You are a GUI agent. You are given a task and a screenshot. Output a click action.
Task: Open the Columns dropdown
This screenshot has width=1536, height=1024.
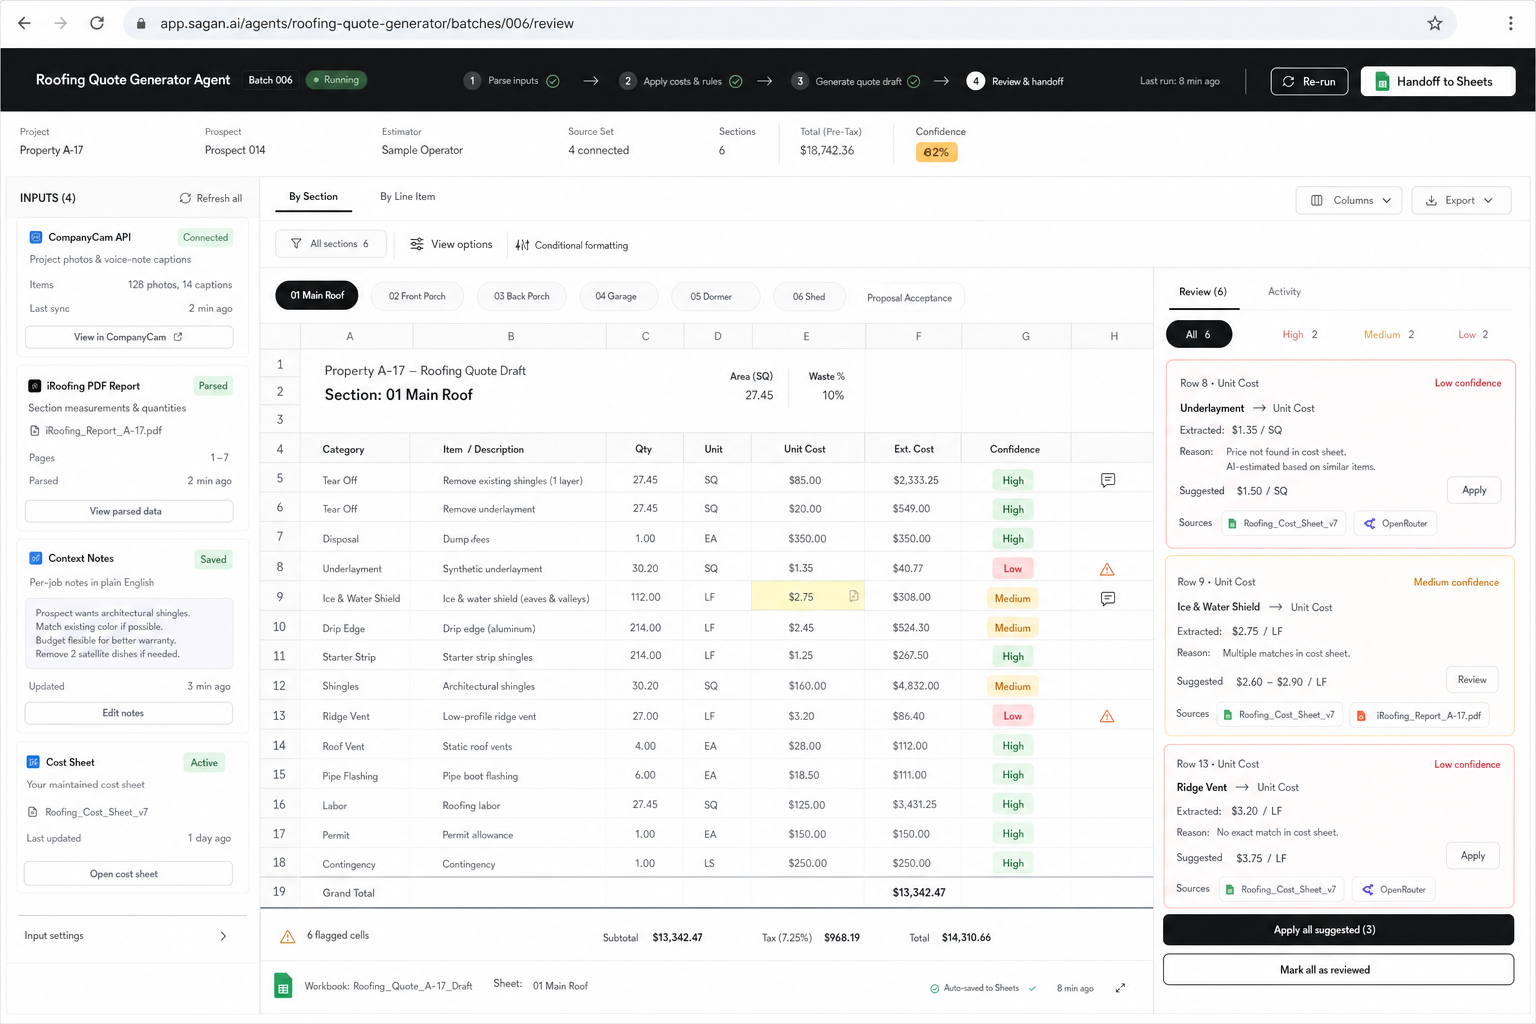pos(1349,200)
